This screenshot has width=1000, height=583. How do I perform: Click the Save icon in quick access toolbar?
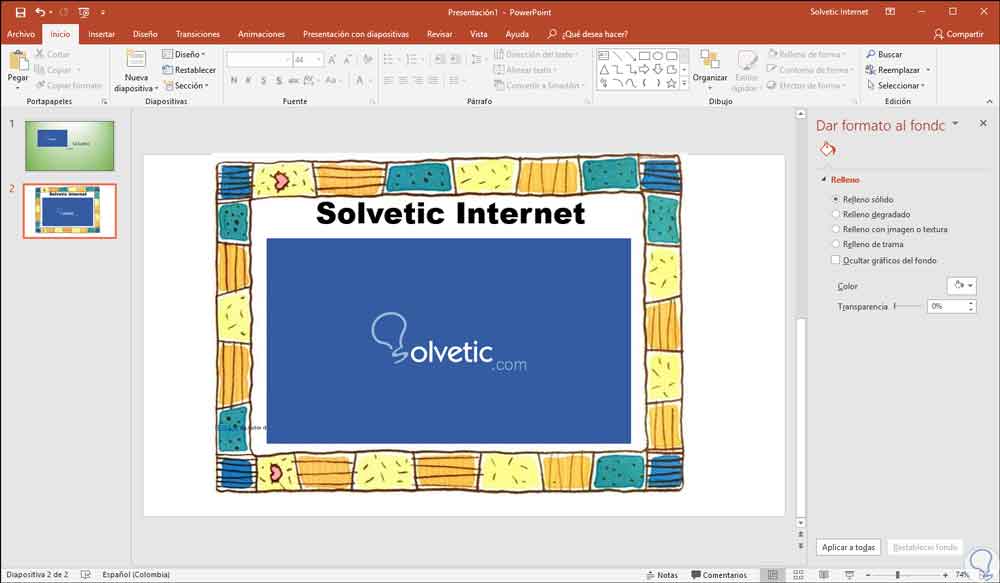[20, 12]
